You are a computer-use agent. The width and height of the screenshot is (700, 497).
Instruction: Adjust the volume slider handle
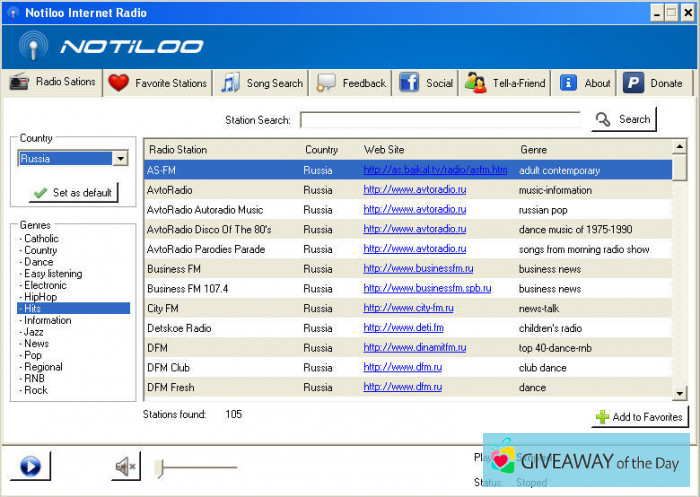[158, 467]
